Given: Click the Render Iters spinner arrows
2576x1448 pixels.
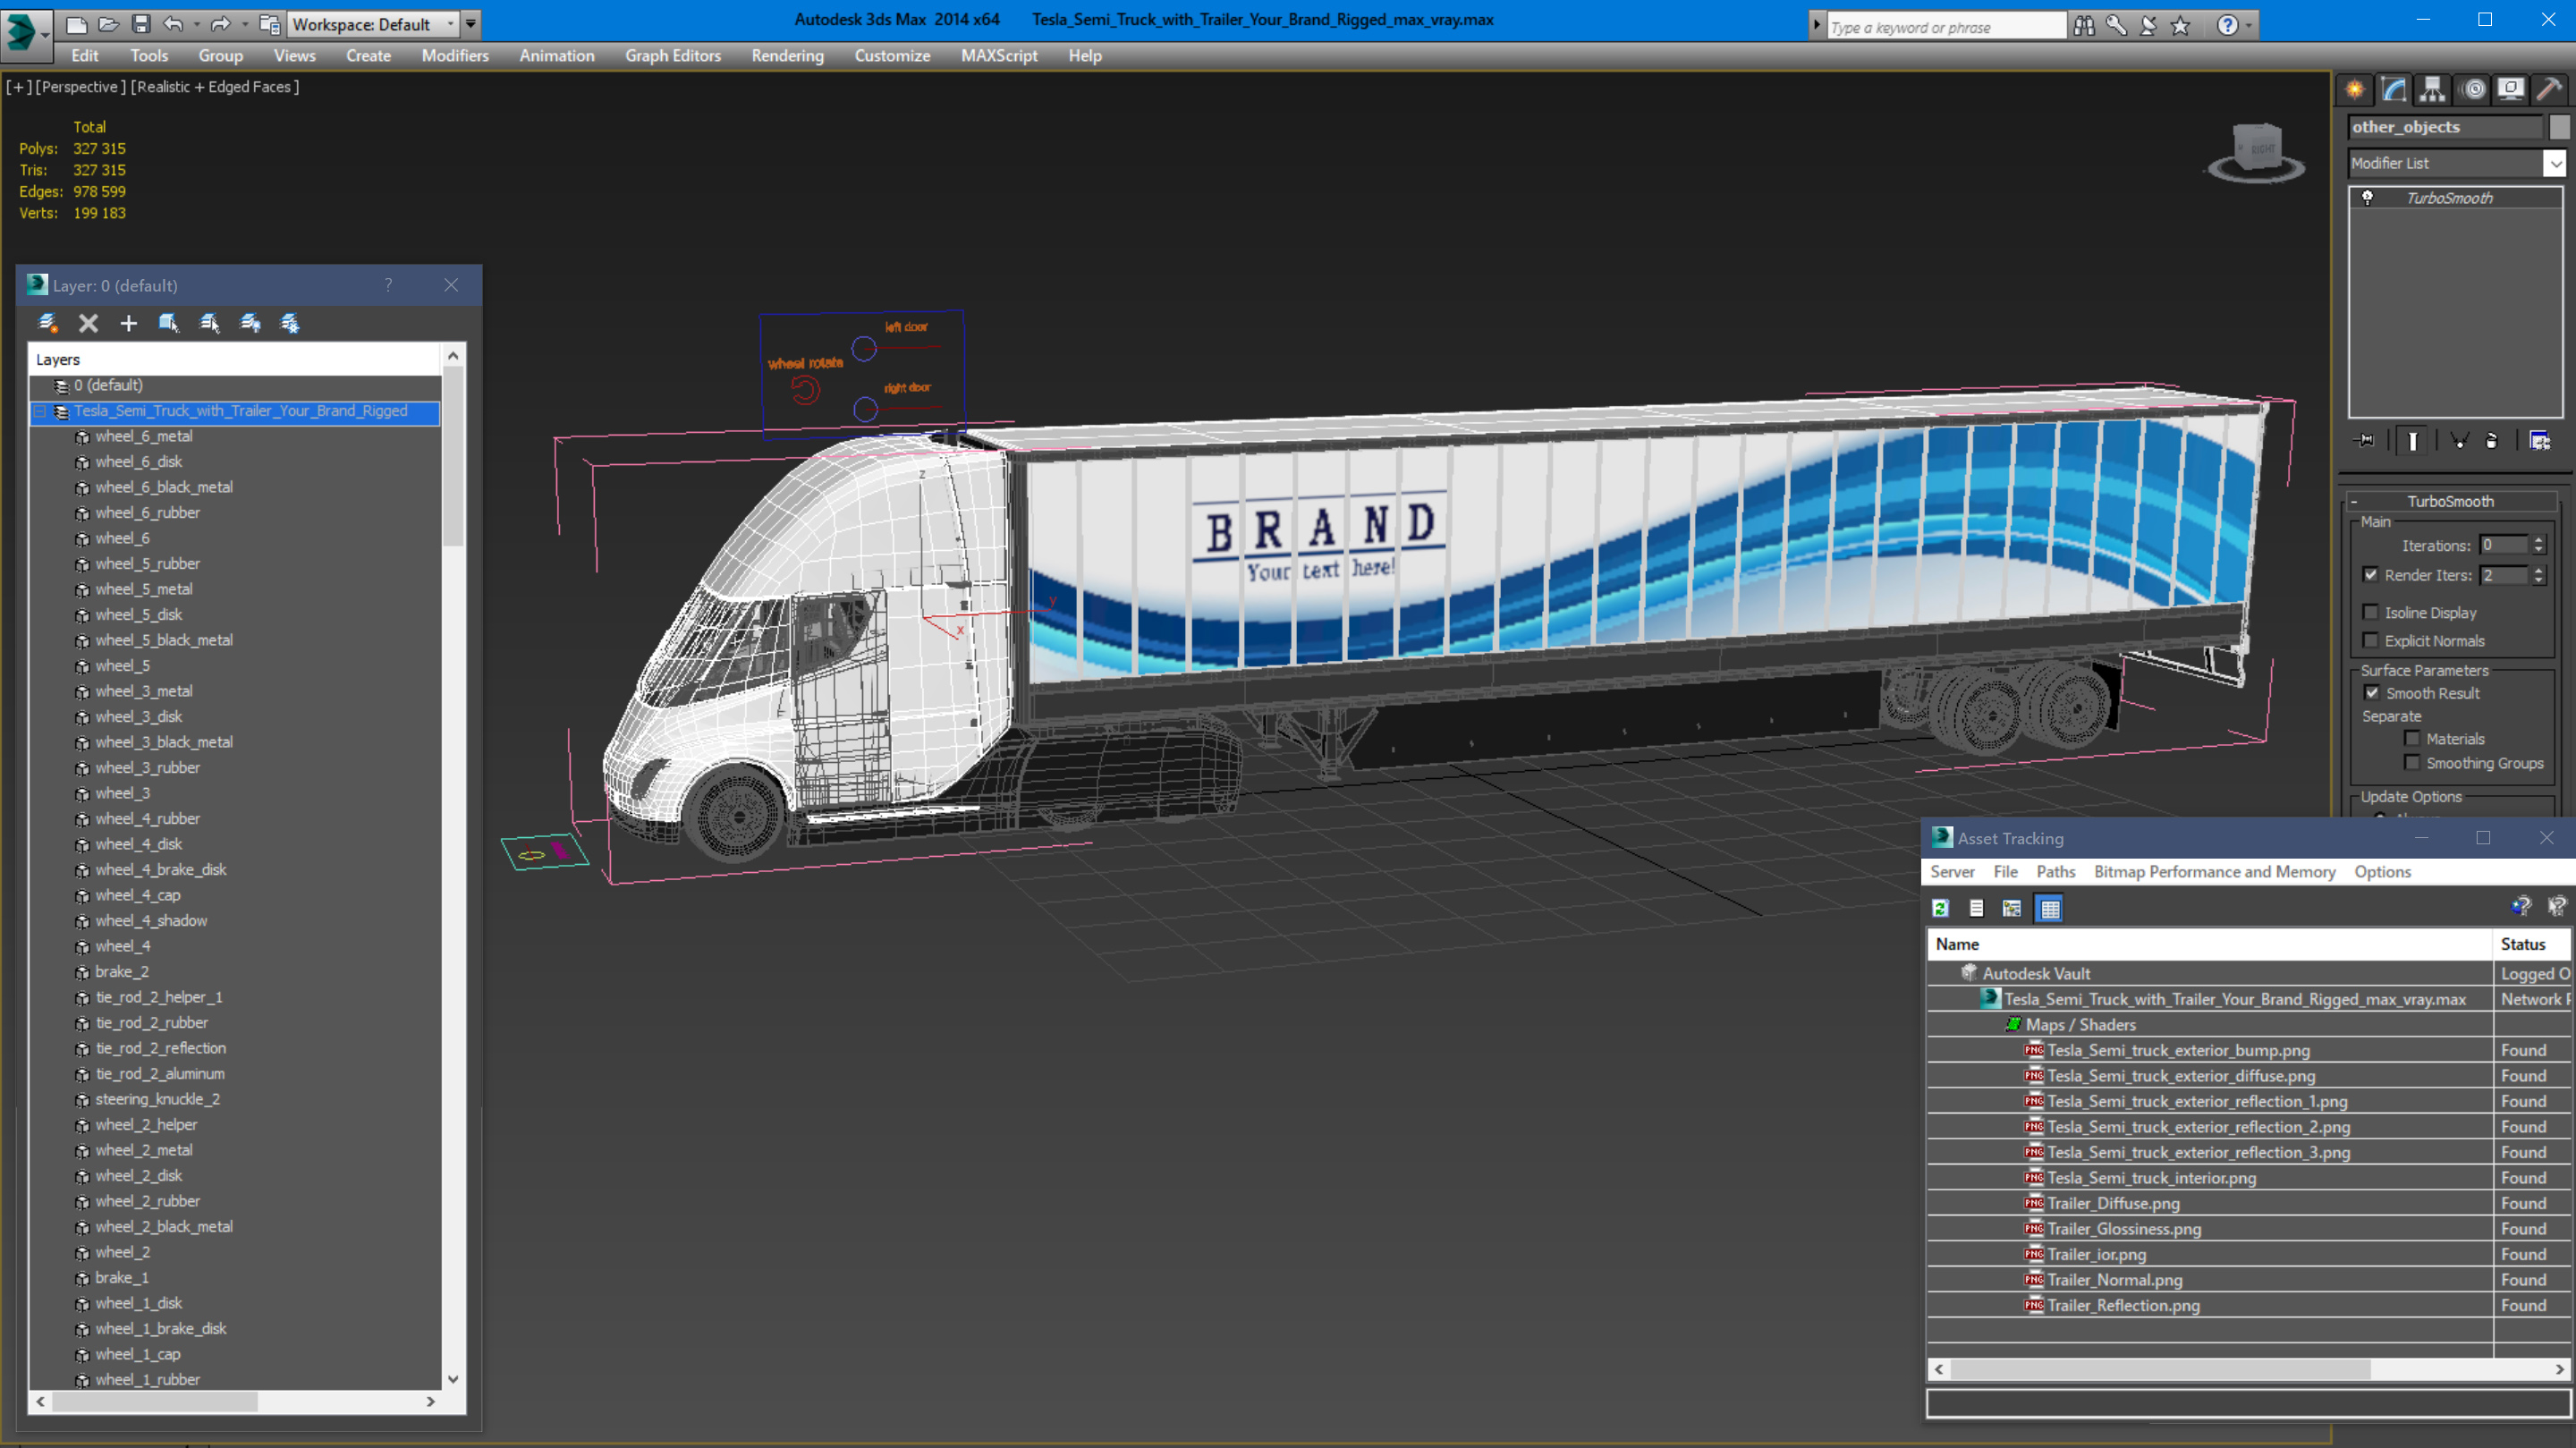Looking at the screenshot, I should pos(2538,575).
